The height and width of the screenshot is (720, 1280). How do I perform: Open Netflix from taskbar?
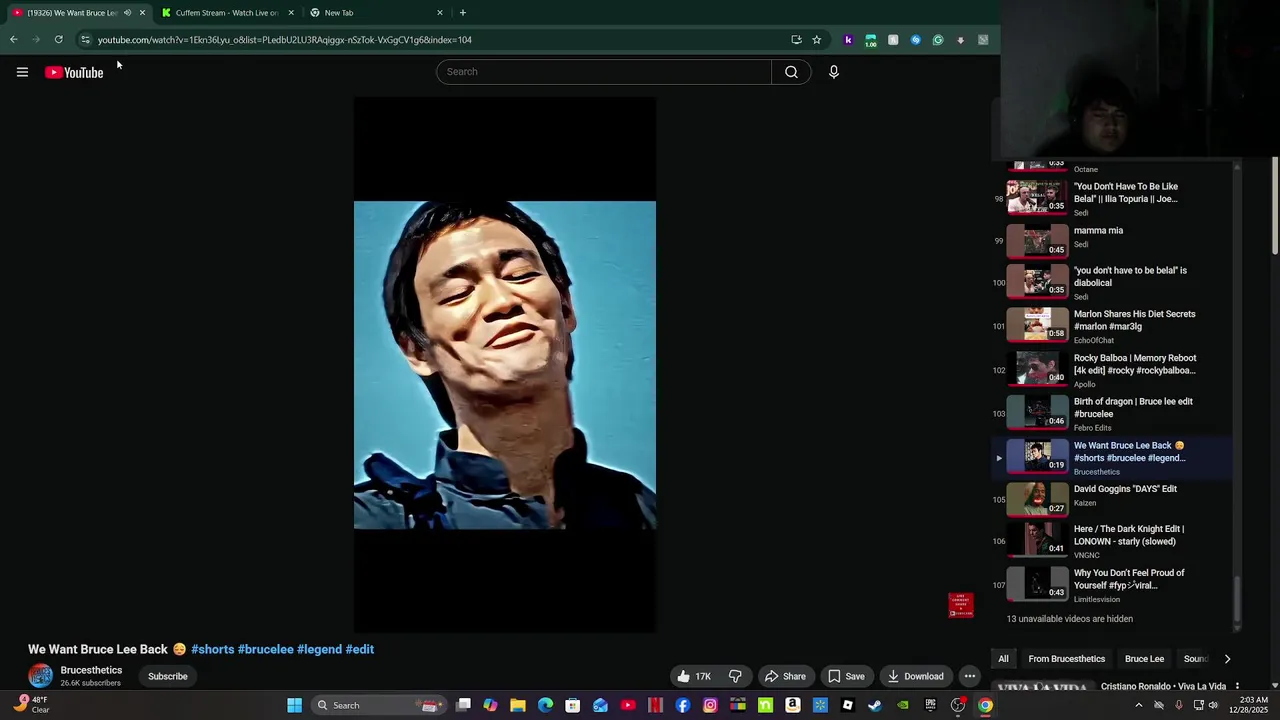point(655,705)
